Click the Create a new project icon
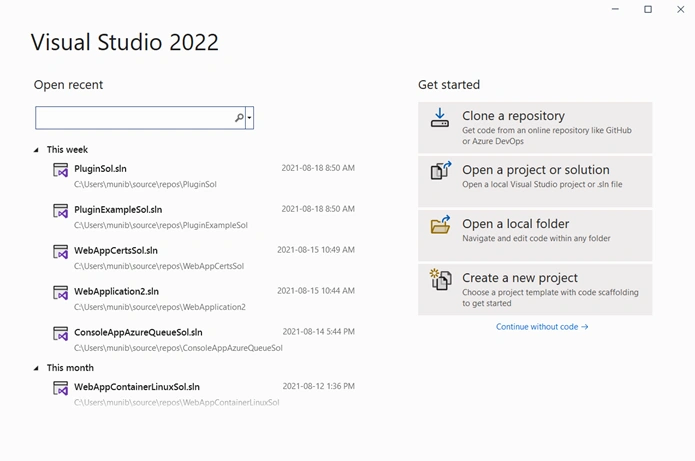Screen dimensions: 695x461 coord(441,280)
